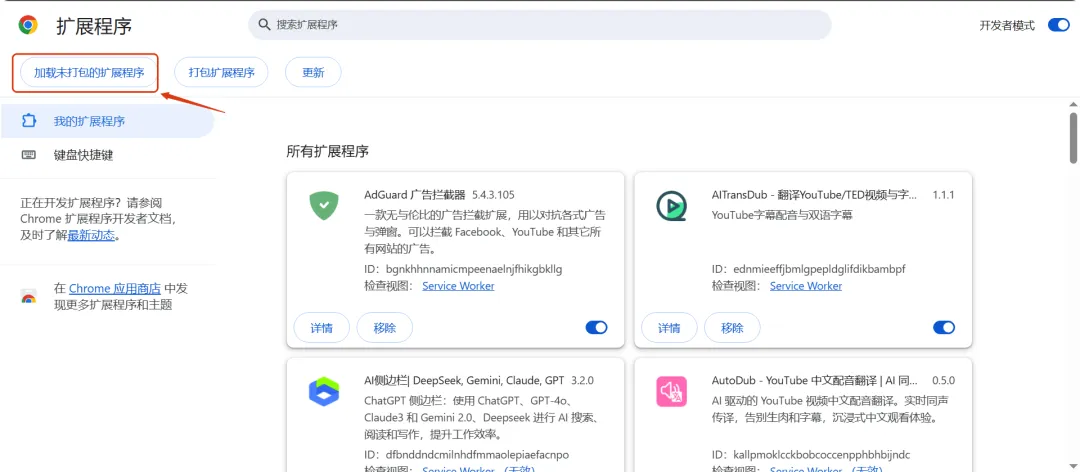Click the 搜索扩展程序 search field

539,25
